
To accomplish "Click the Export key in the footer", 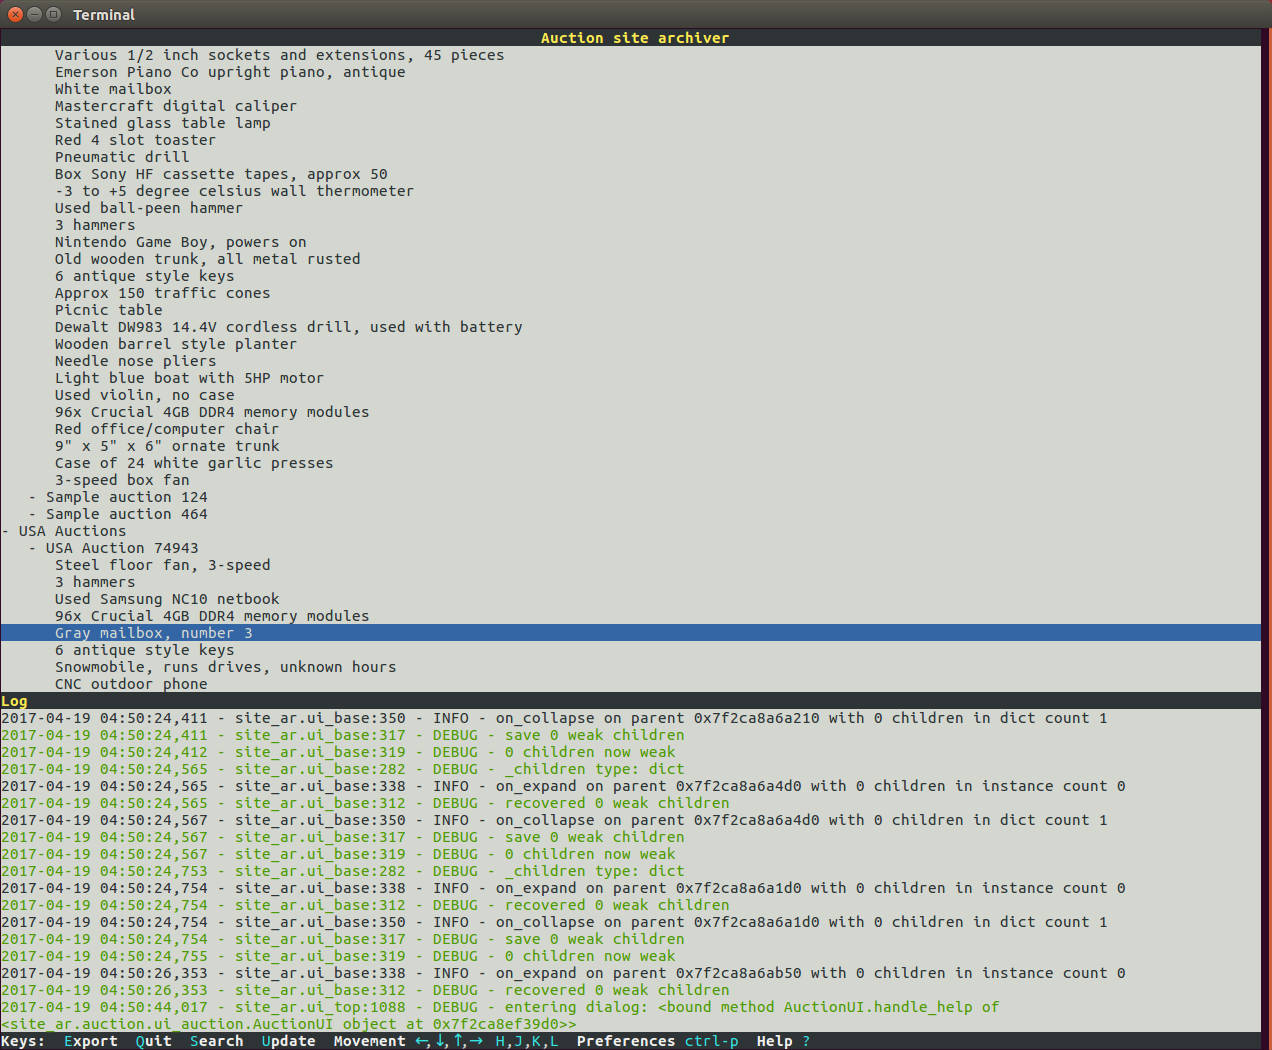I will [90, 1041].
